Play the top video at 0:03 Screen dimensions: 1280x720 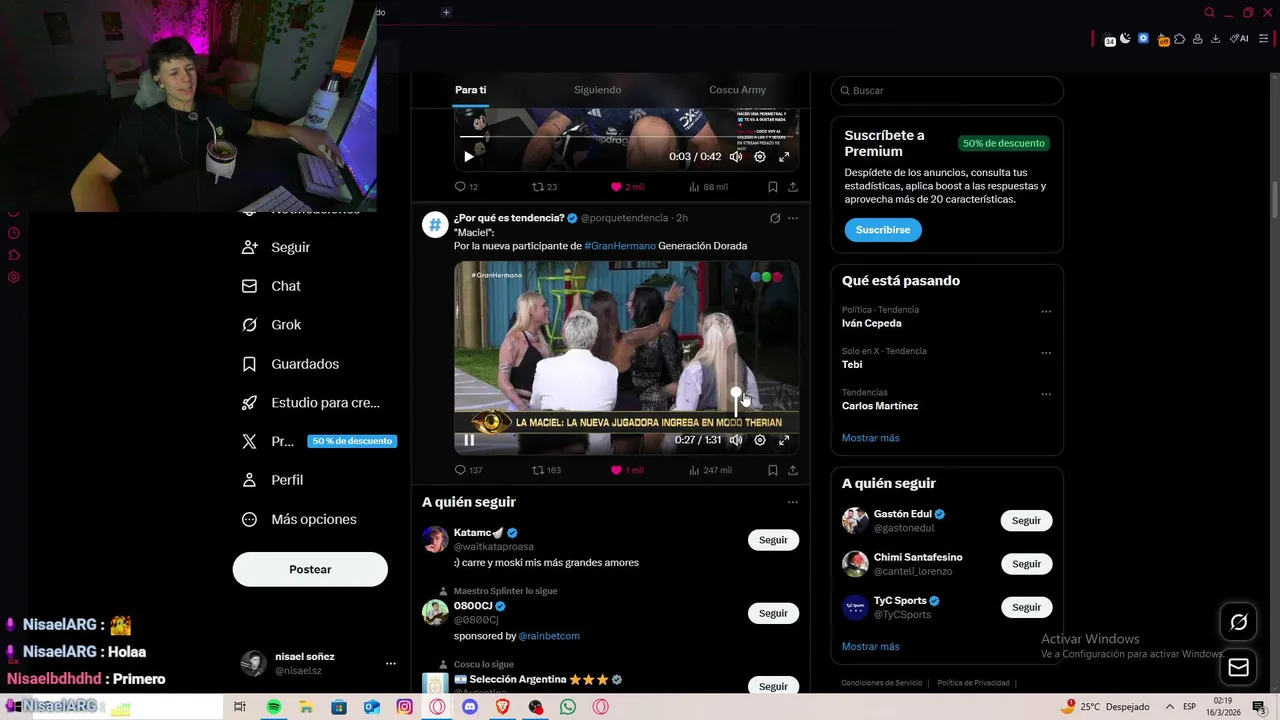coord(469,157)
